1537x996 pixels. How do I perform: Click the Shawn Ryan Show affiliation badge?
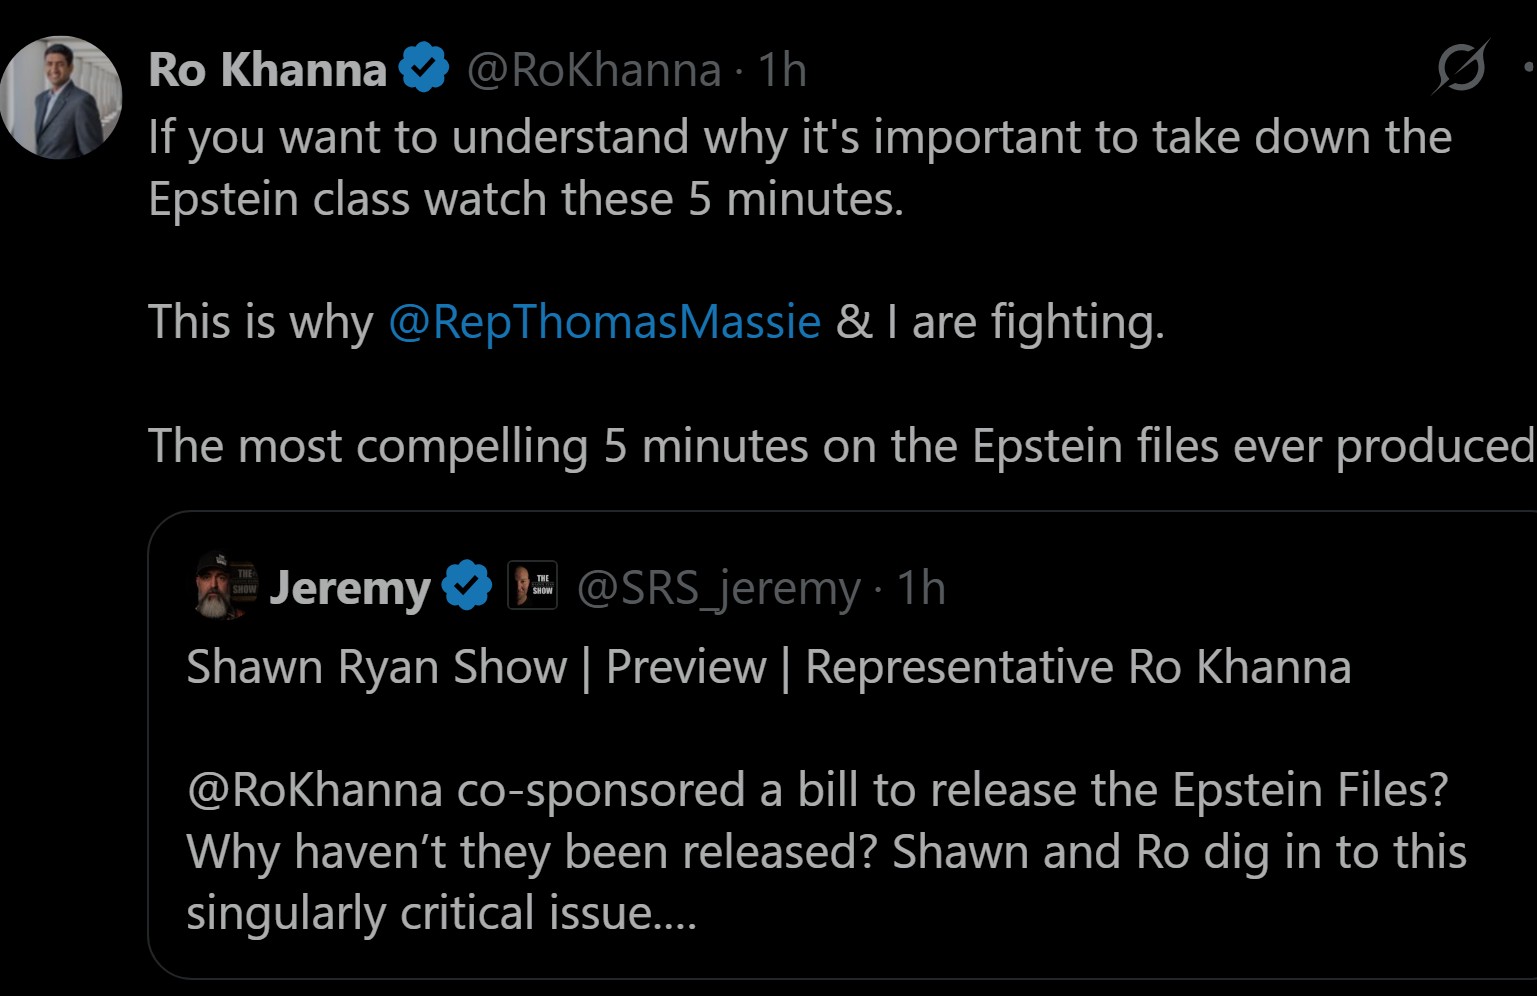click(532, 586)
